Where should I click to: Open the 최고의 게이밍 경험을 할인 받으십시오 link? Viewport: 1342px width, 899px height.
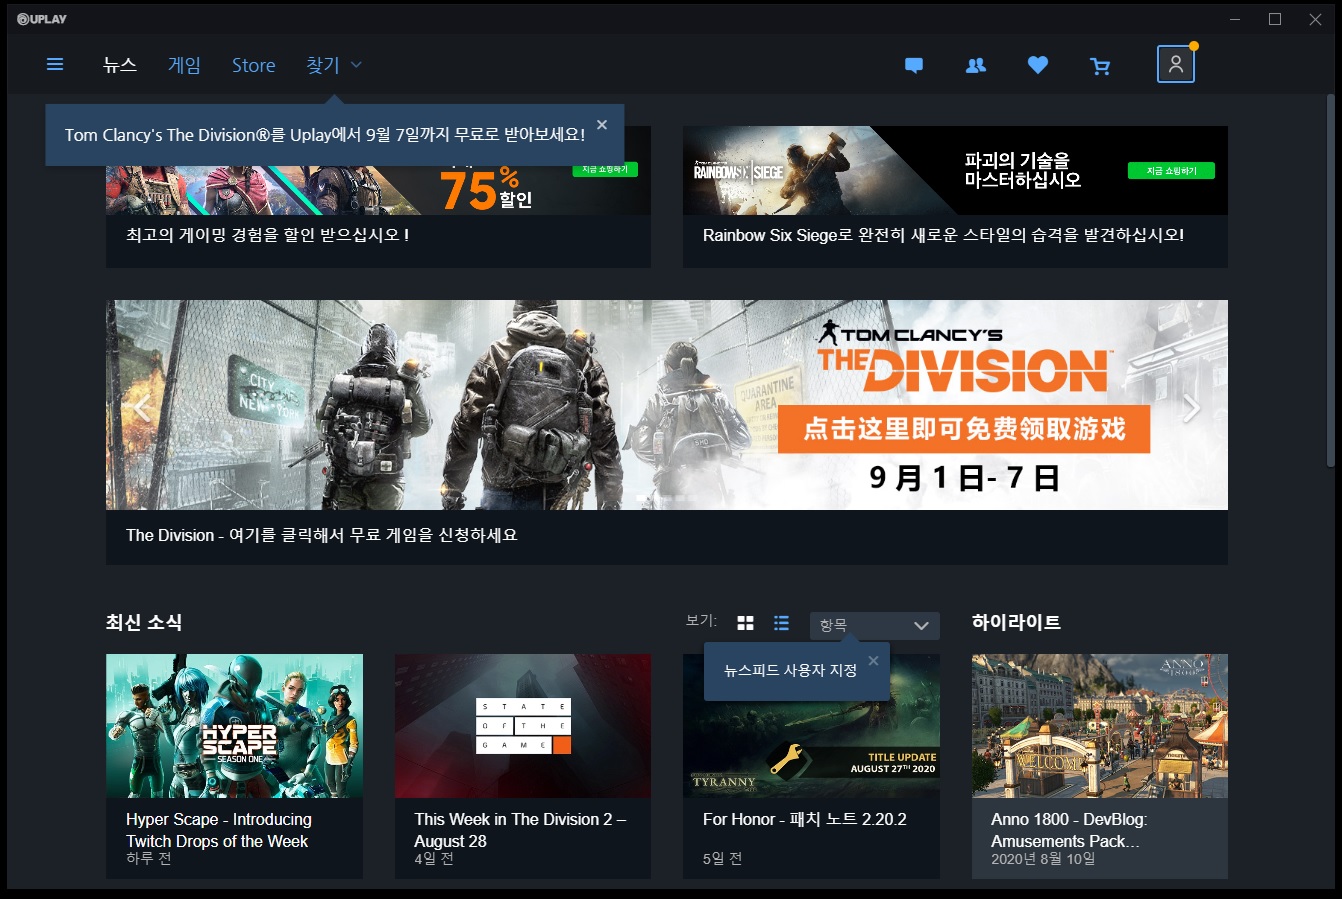(267, 235)
